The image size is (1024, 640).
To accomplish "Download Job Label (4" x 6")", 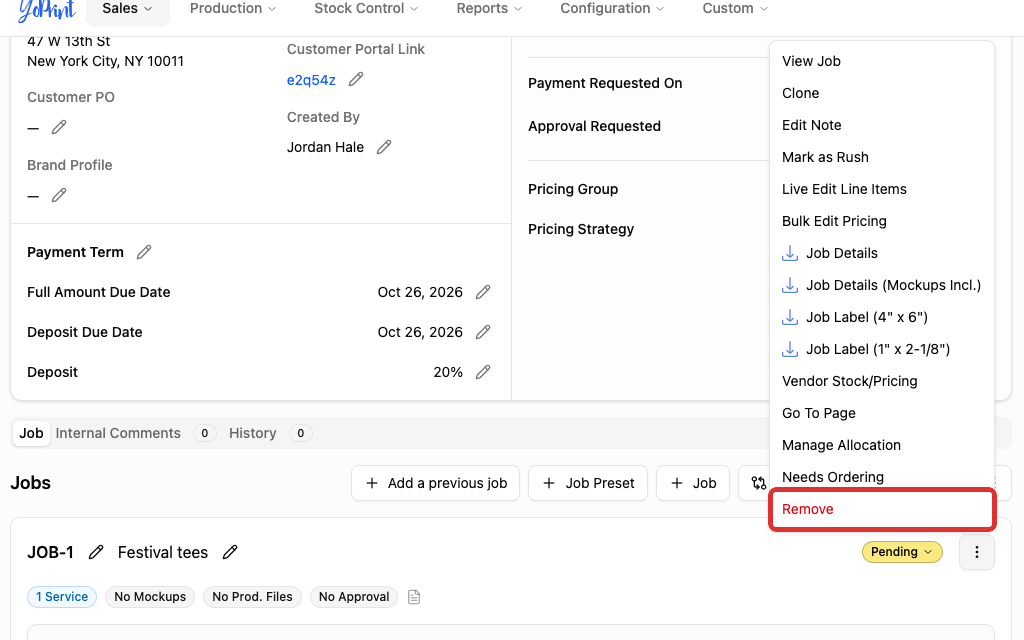I will 882,317.
